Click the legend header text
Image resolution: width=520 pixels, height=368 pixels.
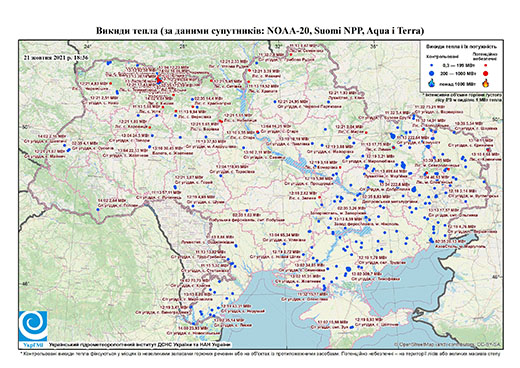[462, 47]
